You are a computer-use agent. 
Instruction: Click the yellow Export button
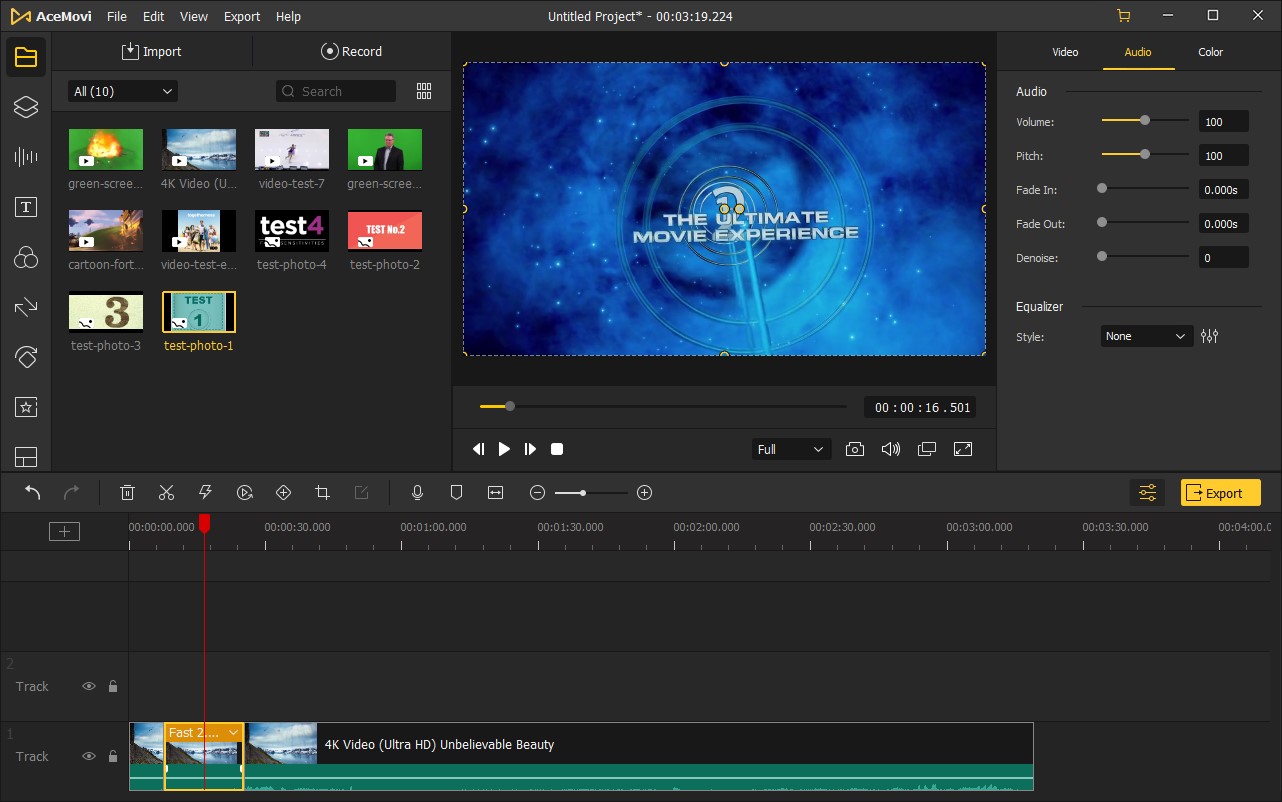(1220, 492)
